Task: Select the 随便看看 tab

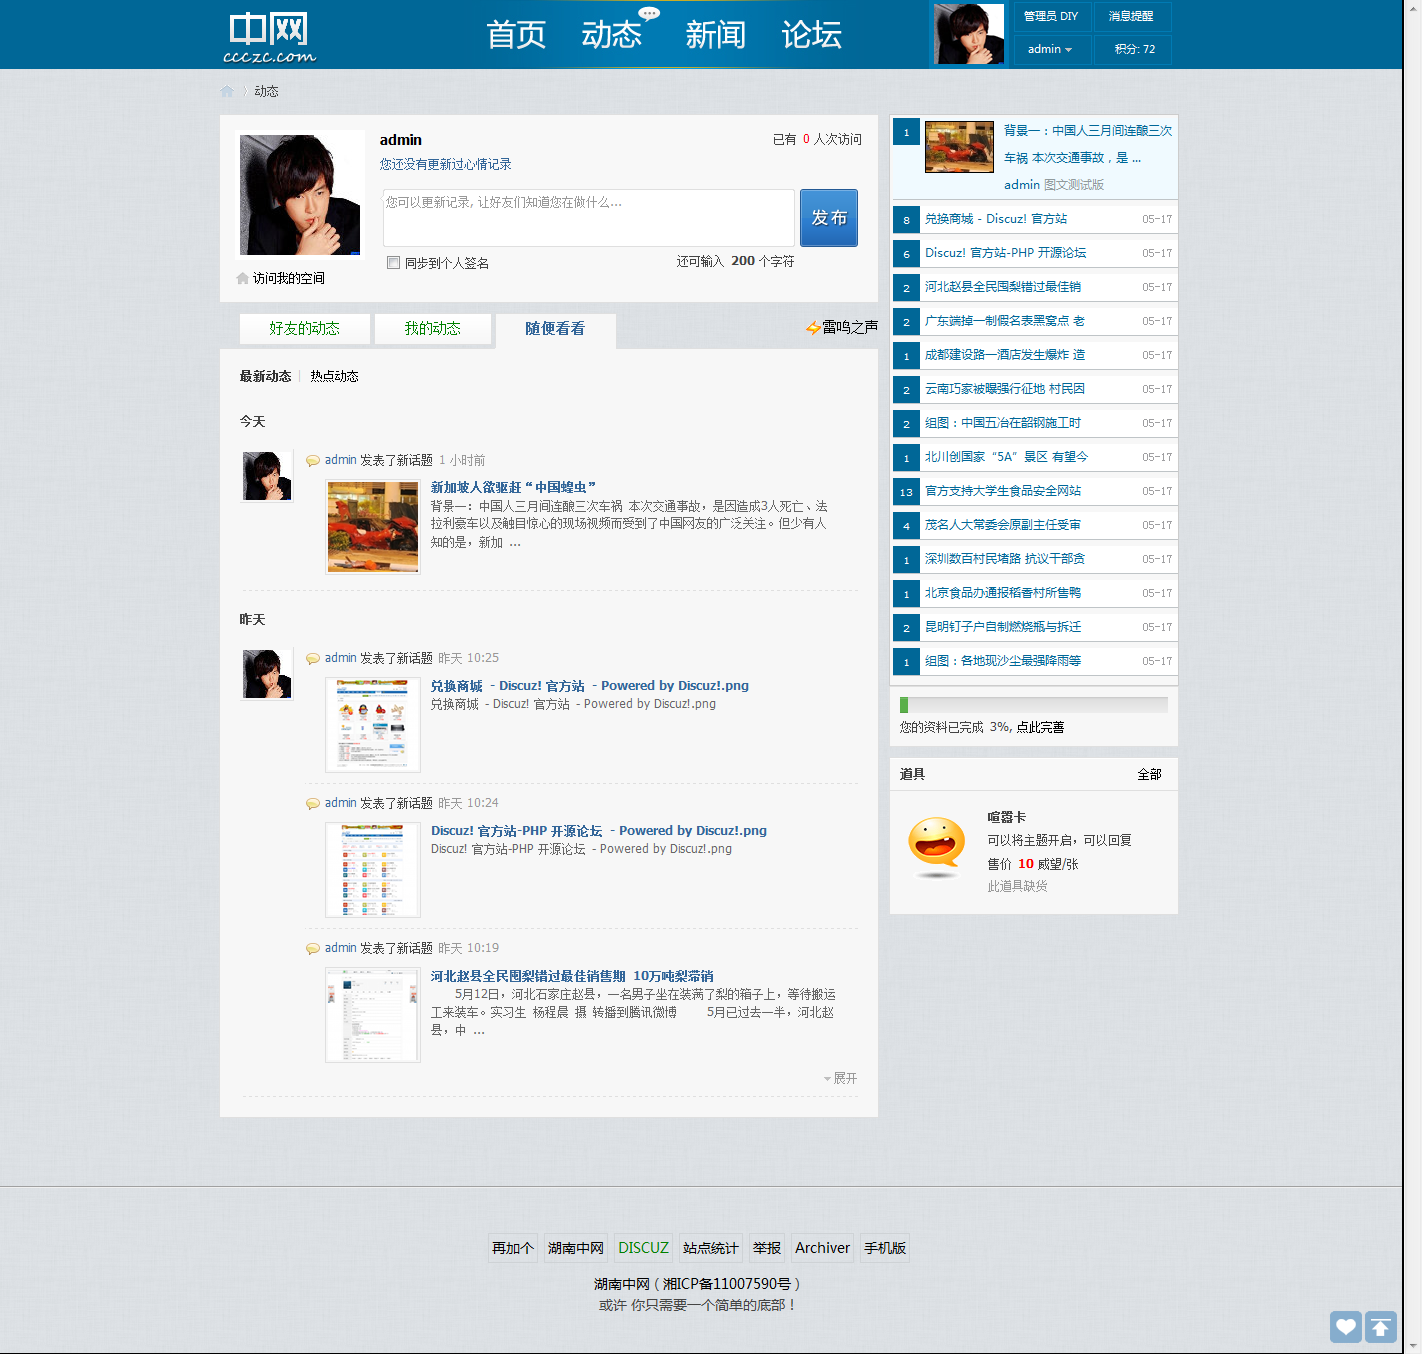Action: pyautogui.click(x=555, y=330)
